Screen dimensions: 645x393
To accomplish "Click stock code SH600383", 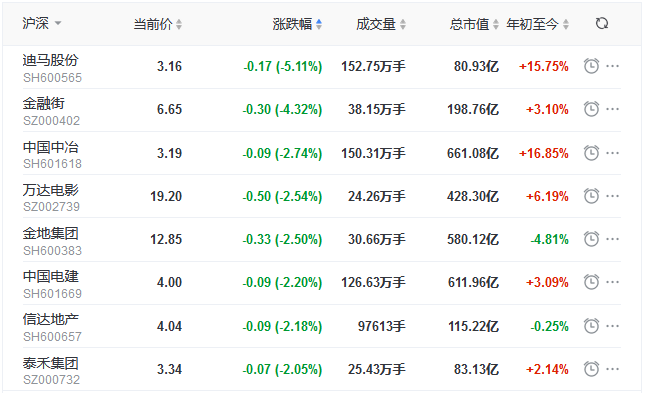I will 53,251.
